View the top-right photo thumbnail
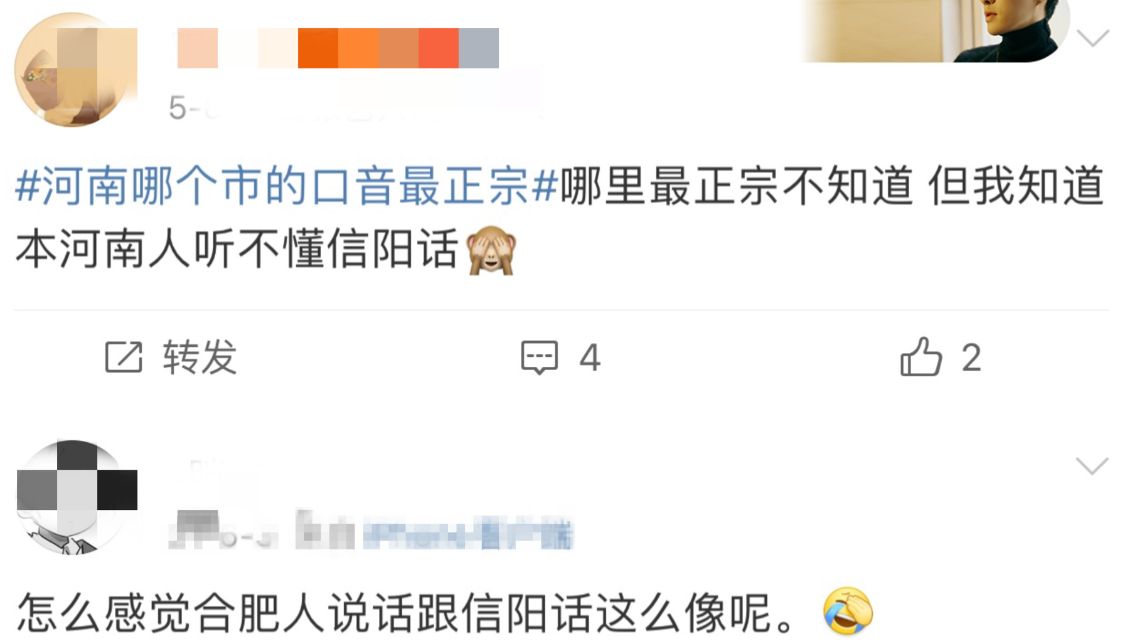This screenshot has width=1125, height=640. [938, 31]
